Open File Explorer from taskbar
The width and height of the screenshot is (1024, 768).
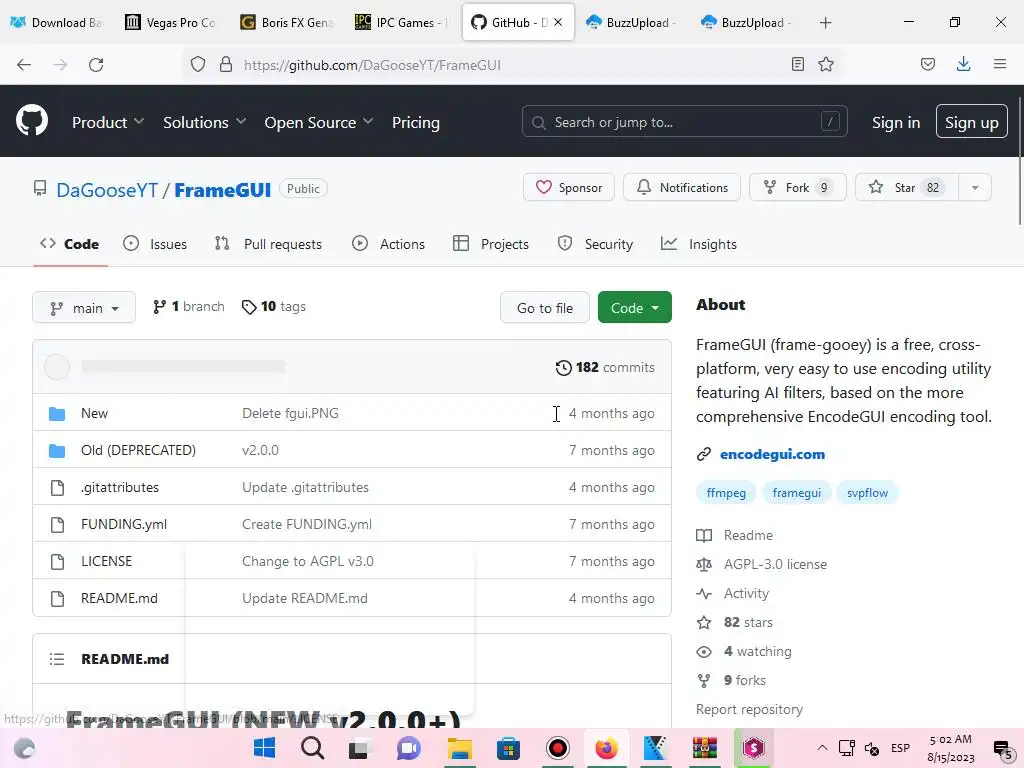(459, 748)
